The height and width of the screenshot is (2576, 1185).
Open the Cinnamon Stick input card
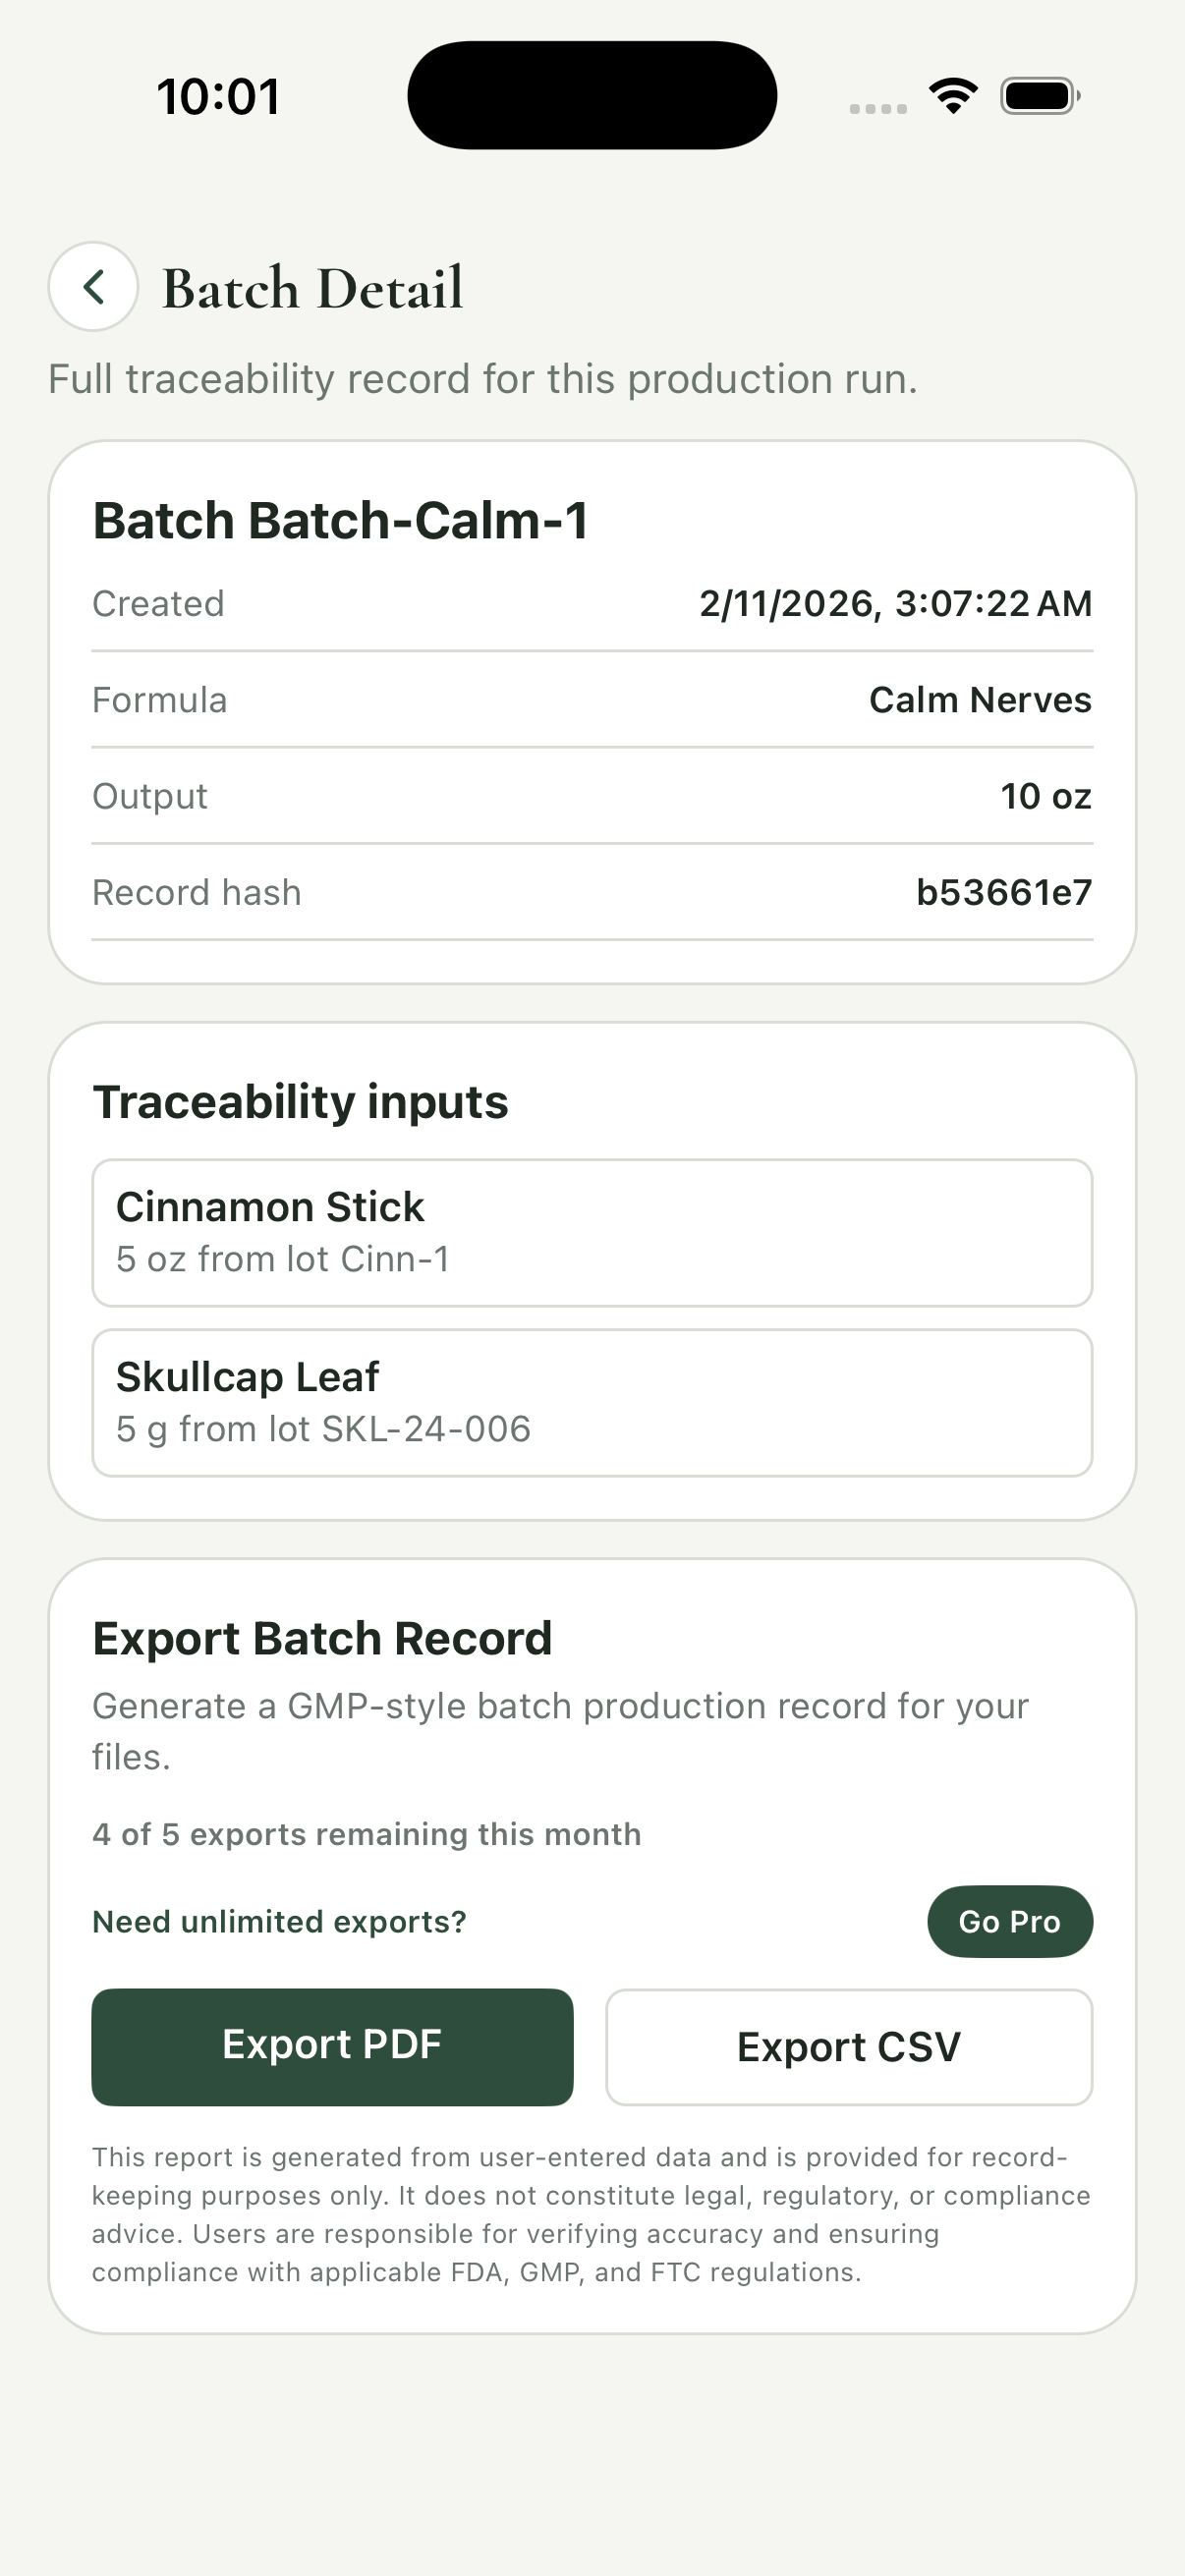tap(592, 1231)
